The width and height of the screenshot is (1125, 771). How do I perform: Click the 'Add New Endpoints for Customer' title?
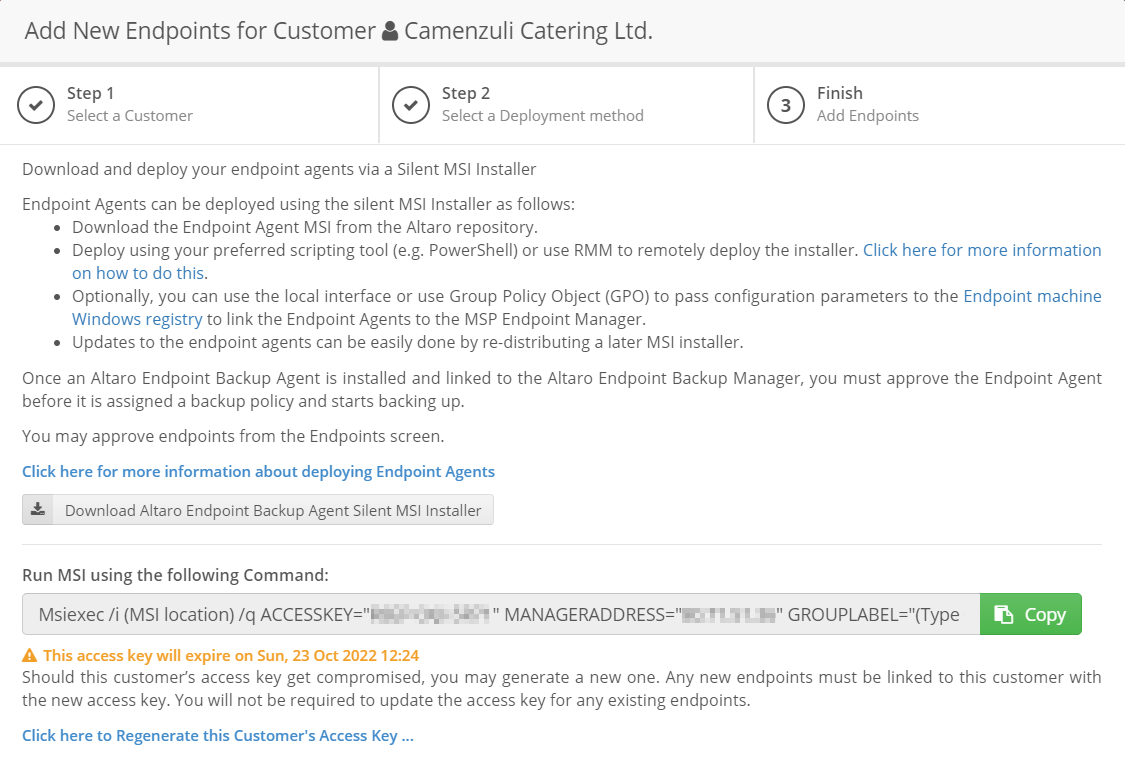pyautogui.click(x=200, y=31)
